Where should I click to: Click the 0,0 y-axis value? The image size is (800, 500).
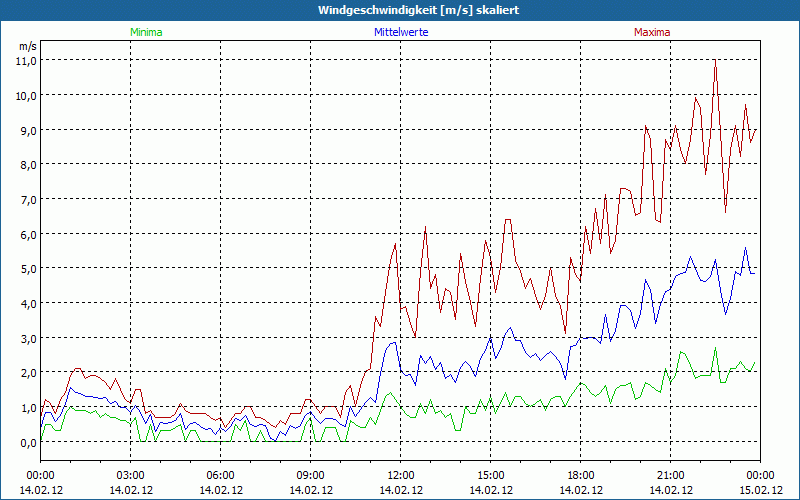click(x=29, y=442)
